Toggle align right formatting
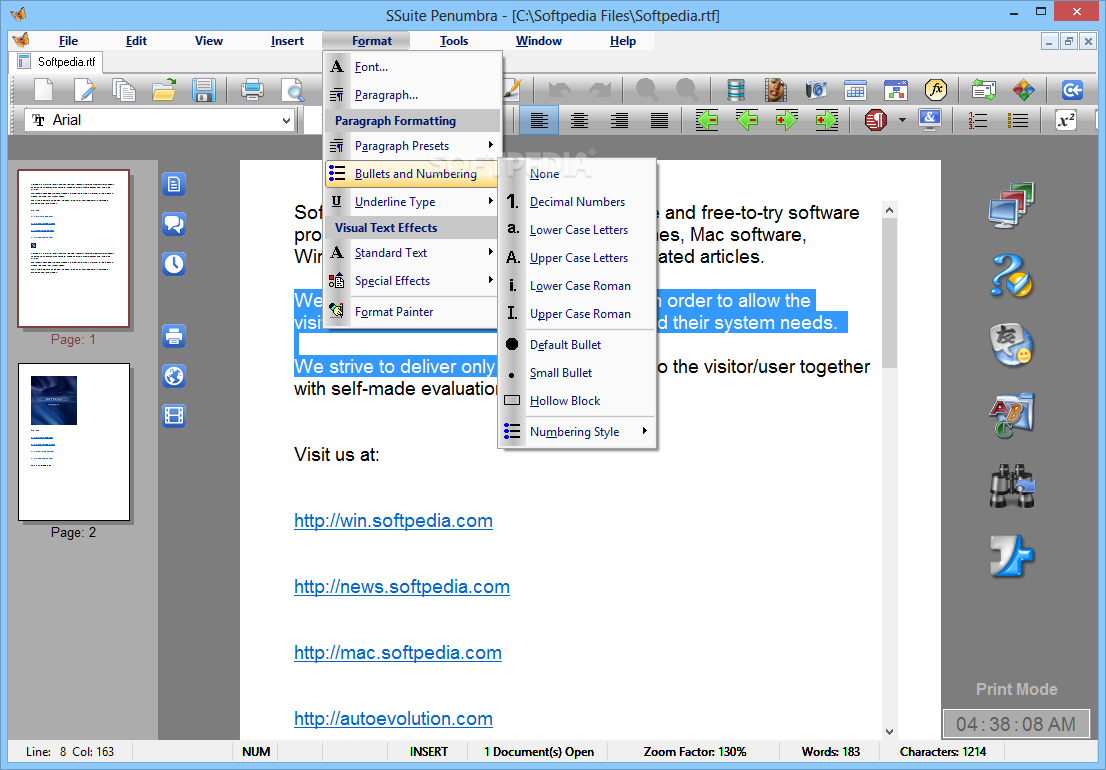This screenshot has height=770, width=1106. coord(619,121)
